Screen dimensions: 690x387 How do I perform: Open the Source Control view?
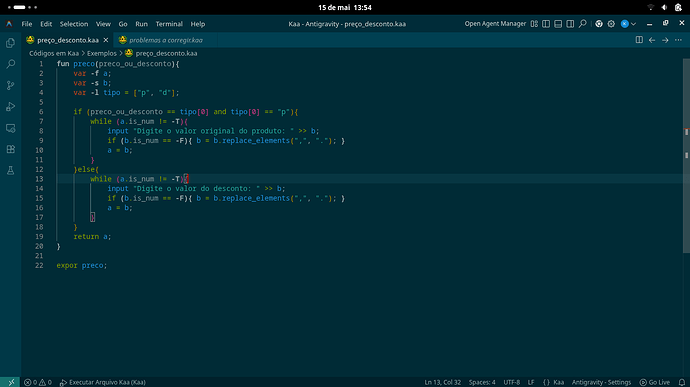coord(11,85)
